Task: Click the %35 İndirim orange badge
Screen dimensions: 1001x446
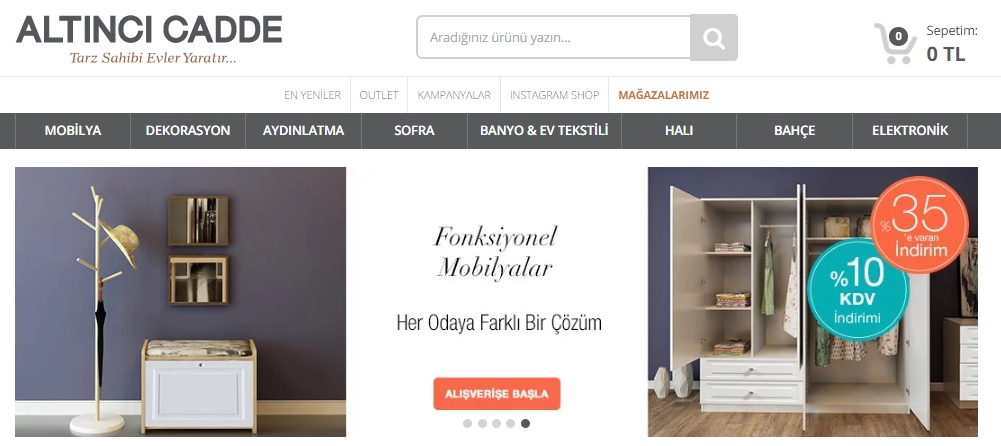Action: tap(920, 225)
